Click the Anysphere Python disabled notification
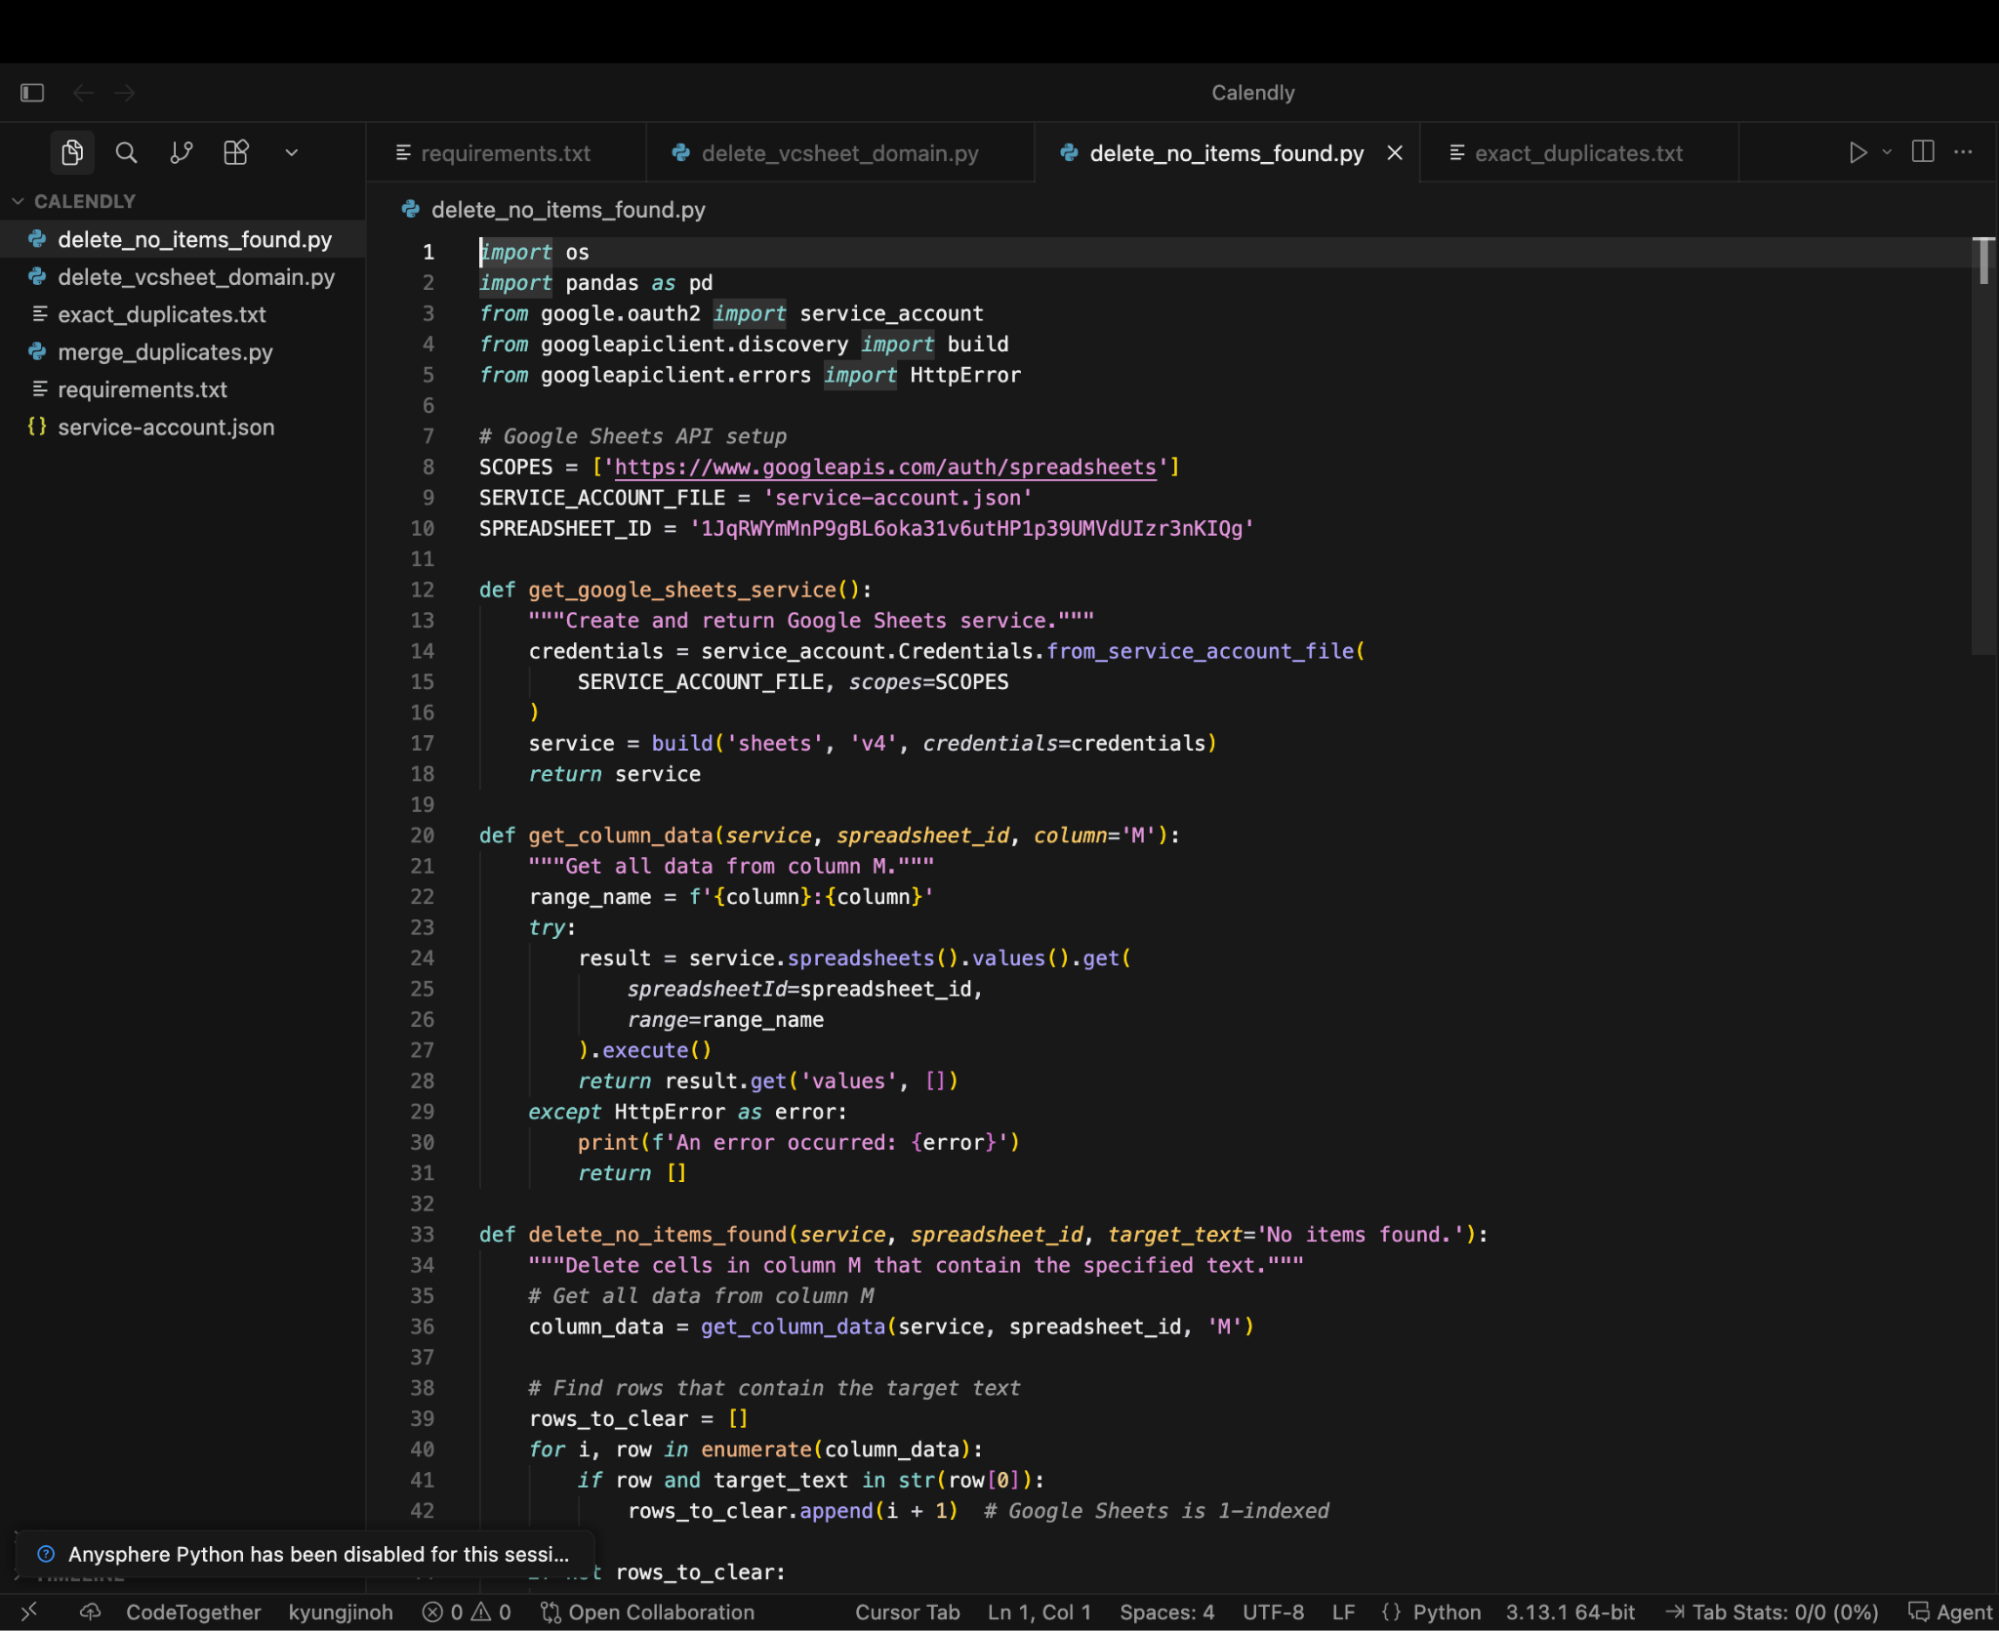The height and width of the screenshot is (1632, 1999). (305, 1554)
